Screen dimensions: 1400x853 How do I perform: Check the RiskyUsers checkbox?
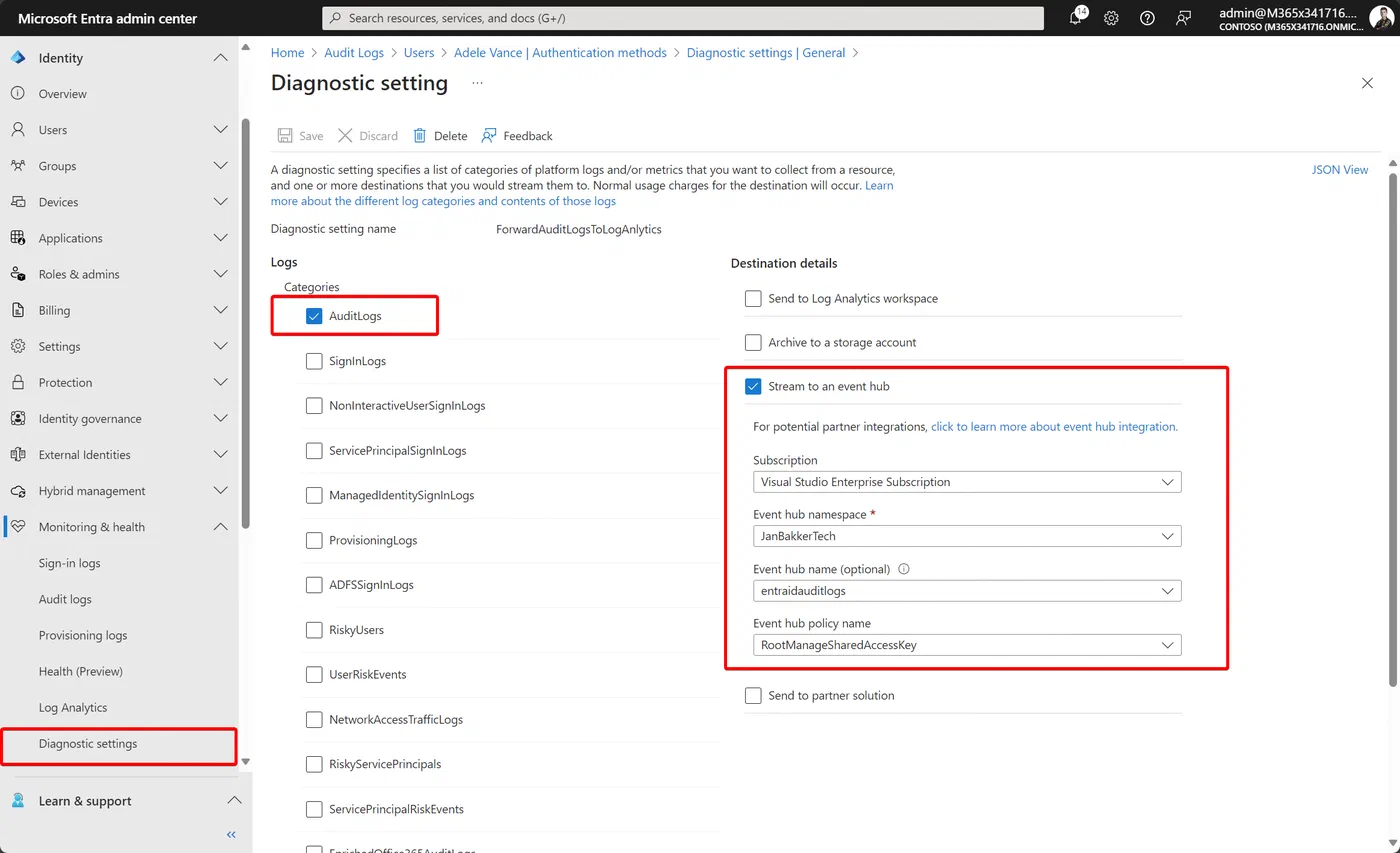pyautogui.click(x=314, y=630)
